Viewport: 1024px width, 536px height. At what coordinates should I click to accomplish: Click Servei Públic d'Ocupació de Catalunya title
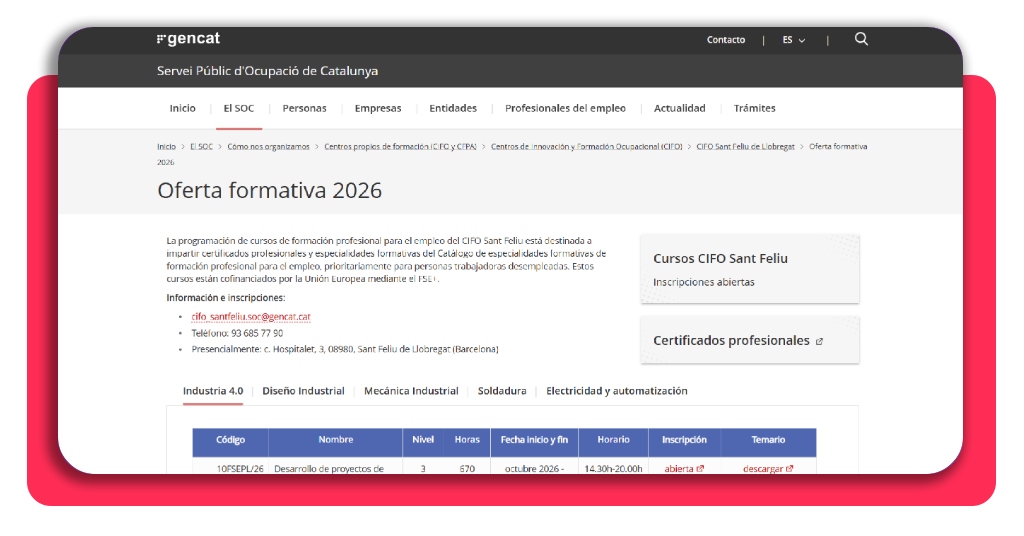click(267, 71)
